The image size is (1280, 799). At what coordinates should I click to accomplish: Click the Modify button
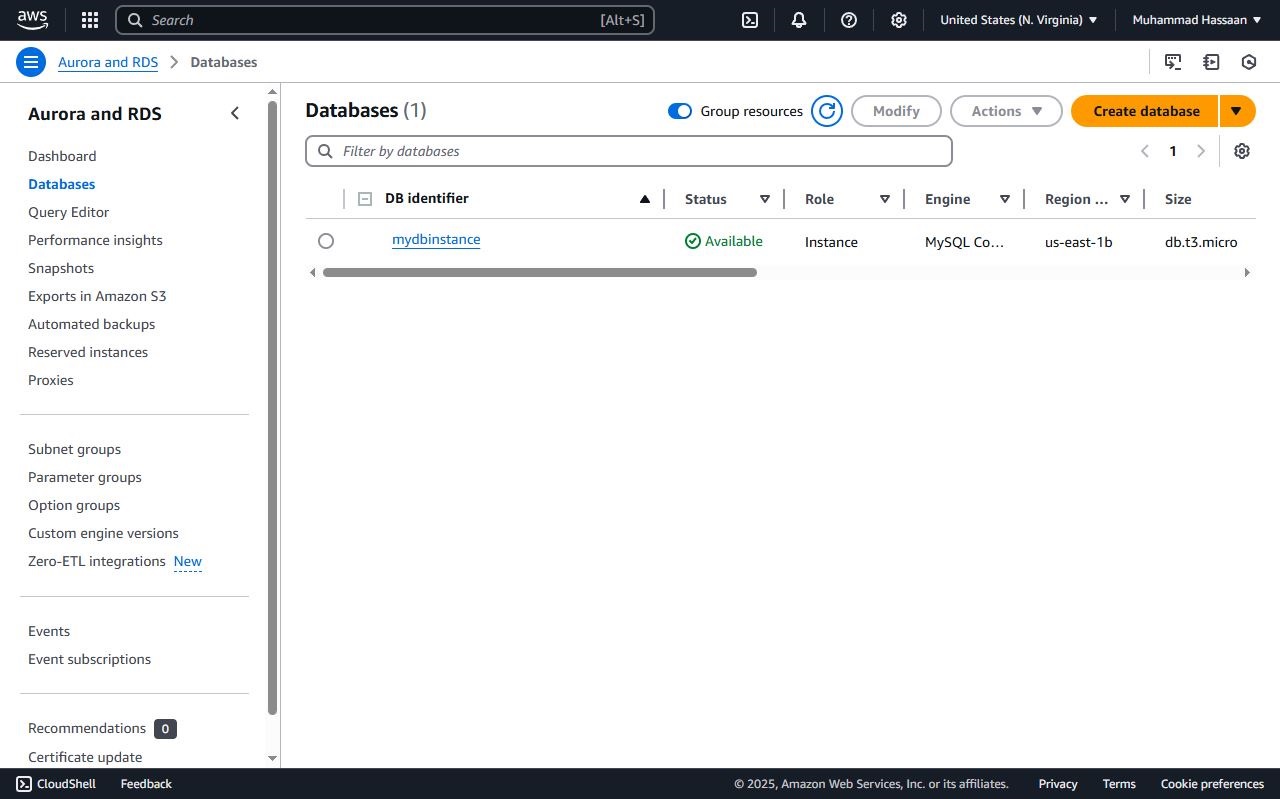(896, 111)
